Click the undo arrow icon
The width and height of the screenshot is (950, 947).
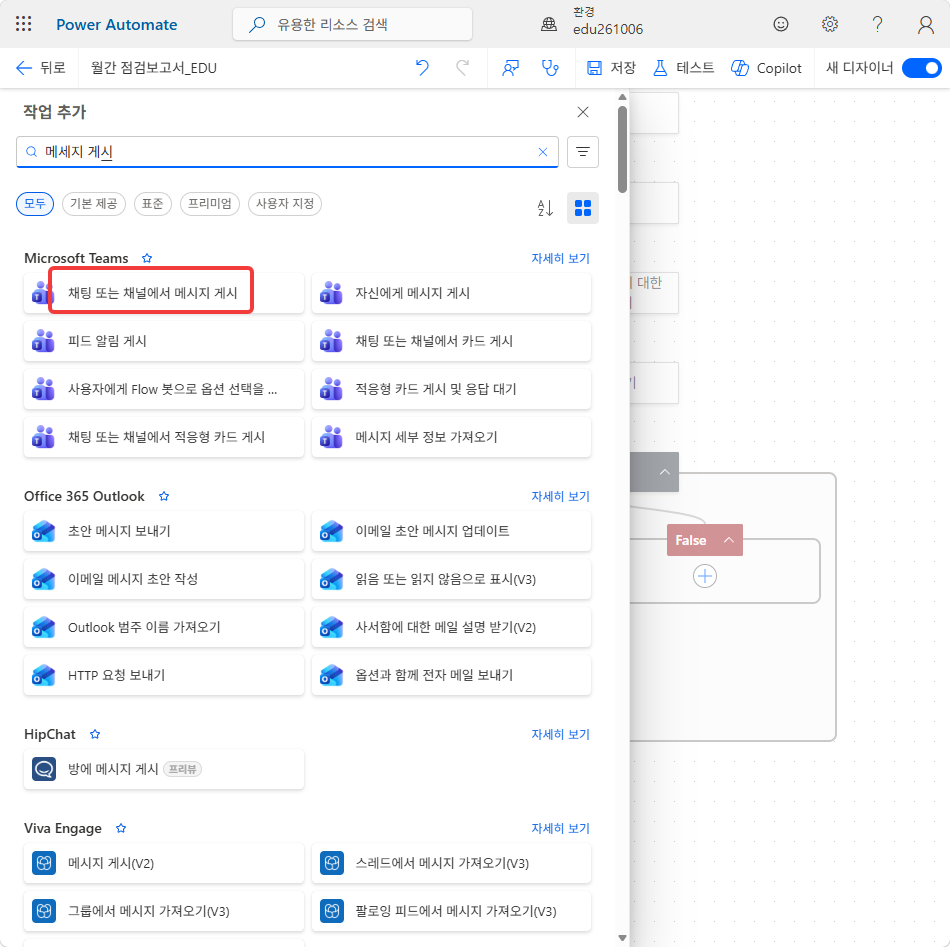point(422,68)
